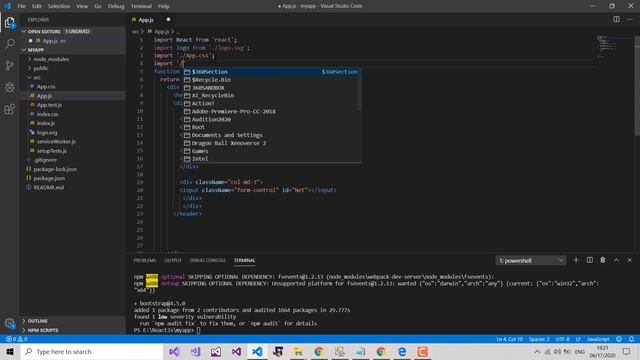Viewport: 640px width, 360px height.
Task: Open the Selection menu
Action: pyautogui.click(x=59, y=6)
